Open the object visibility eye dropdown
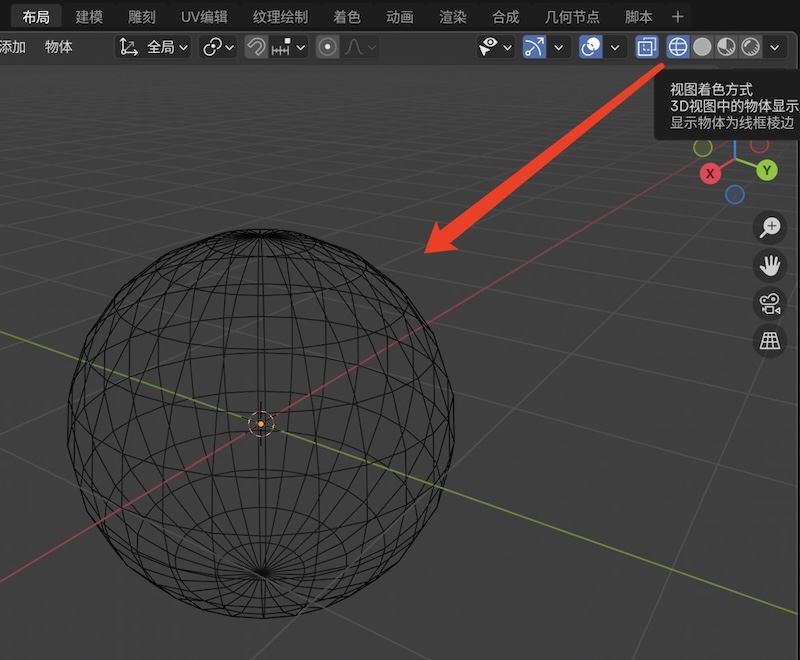This screenshot has width=800, height=660. tap(495, 47)
